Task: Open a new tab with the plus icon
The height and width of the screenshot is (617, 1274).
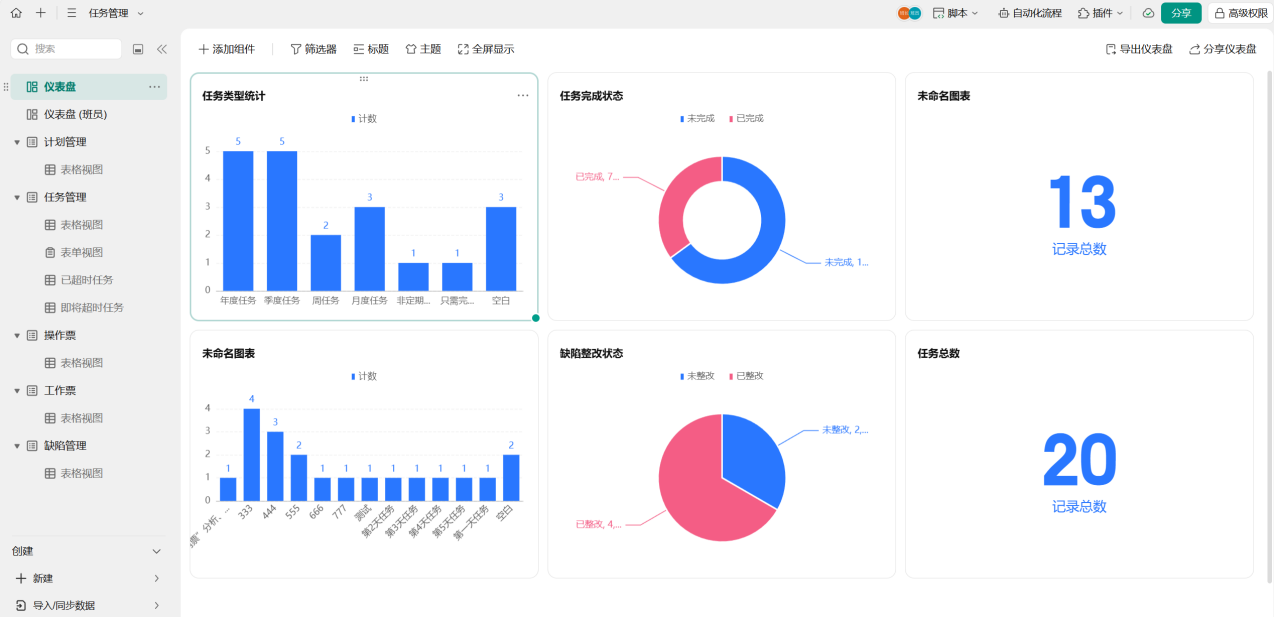Action: pyautogui.click(x=38, y=14)
